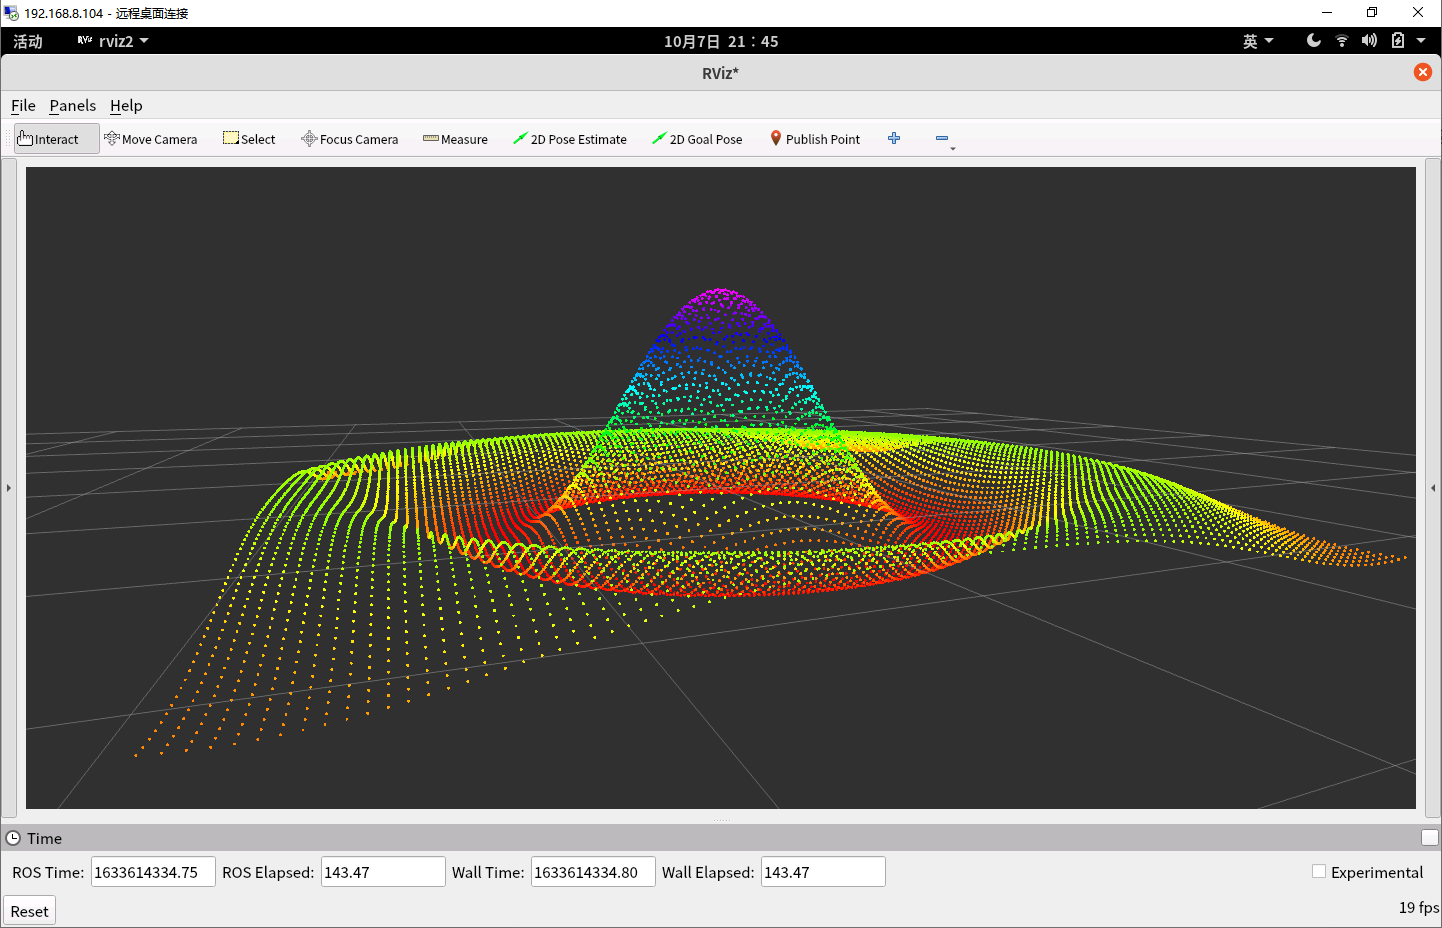Choose the Select tool

(249, 139)
